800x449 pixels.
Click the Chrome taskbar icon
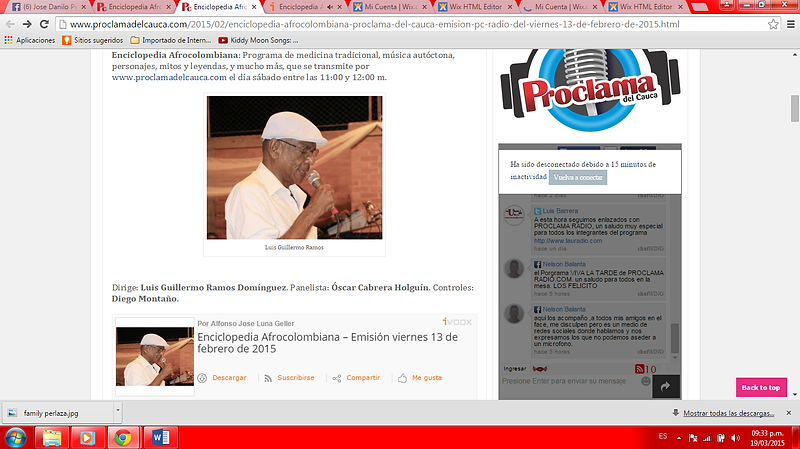click(123, 438)
